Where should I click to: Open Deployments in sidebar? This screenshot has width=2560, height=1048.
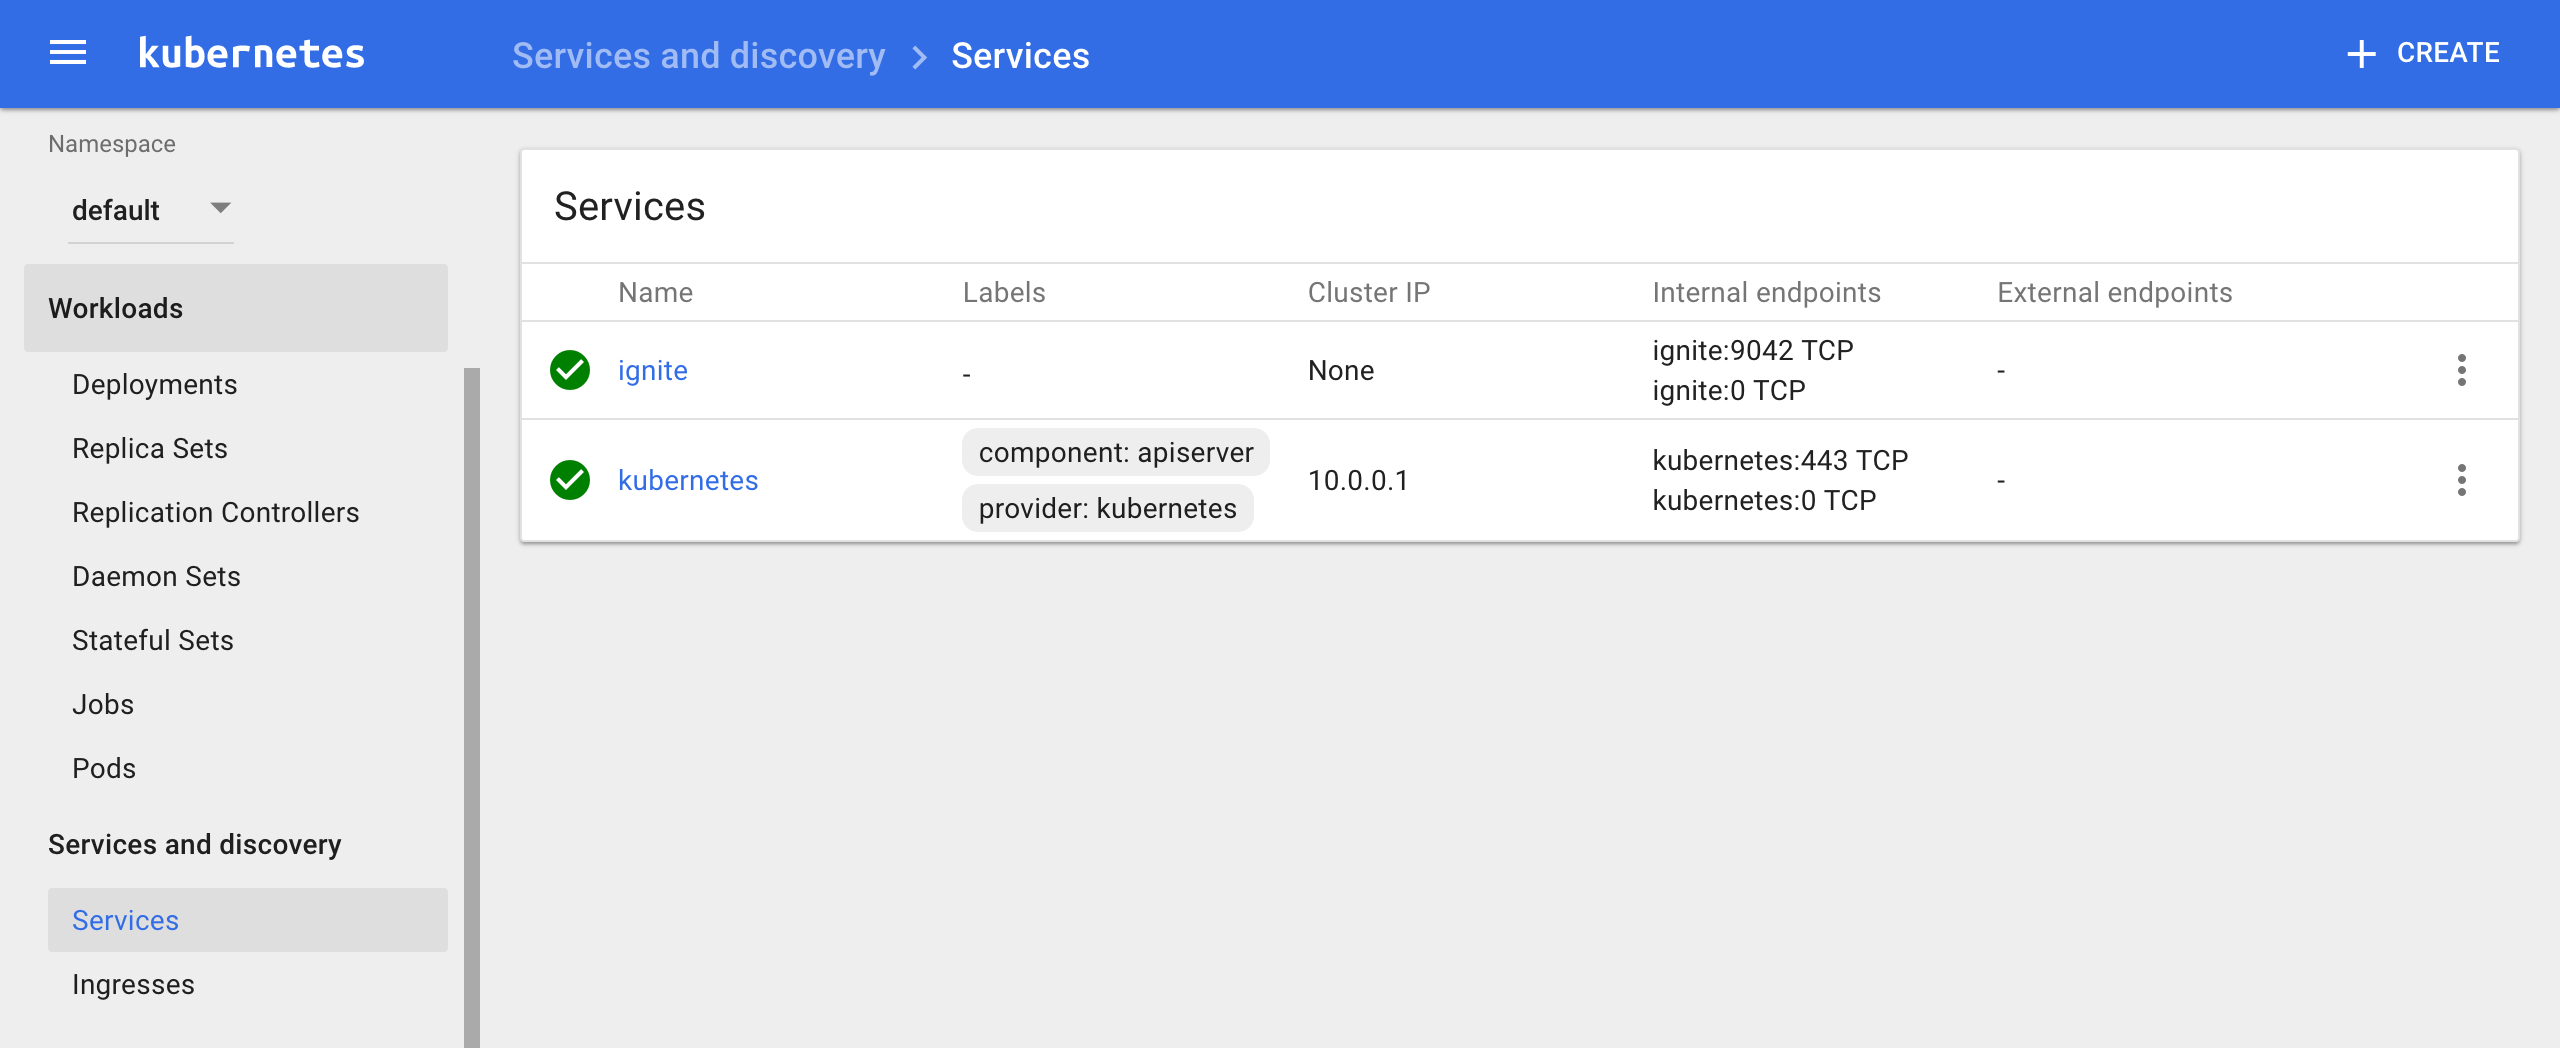pyautogui.click(x=155, y=385)
